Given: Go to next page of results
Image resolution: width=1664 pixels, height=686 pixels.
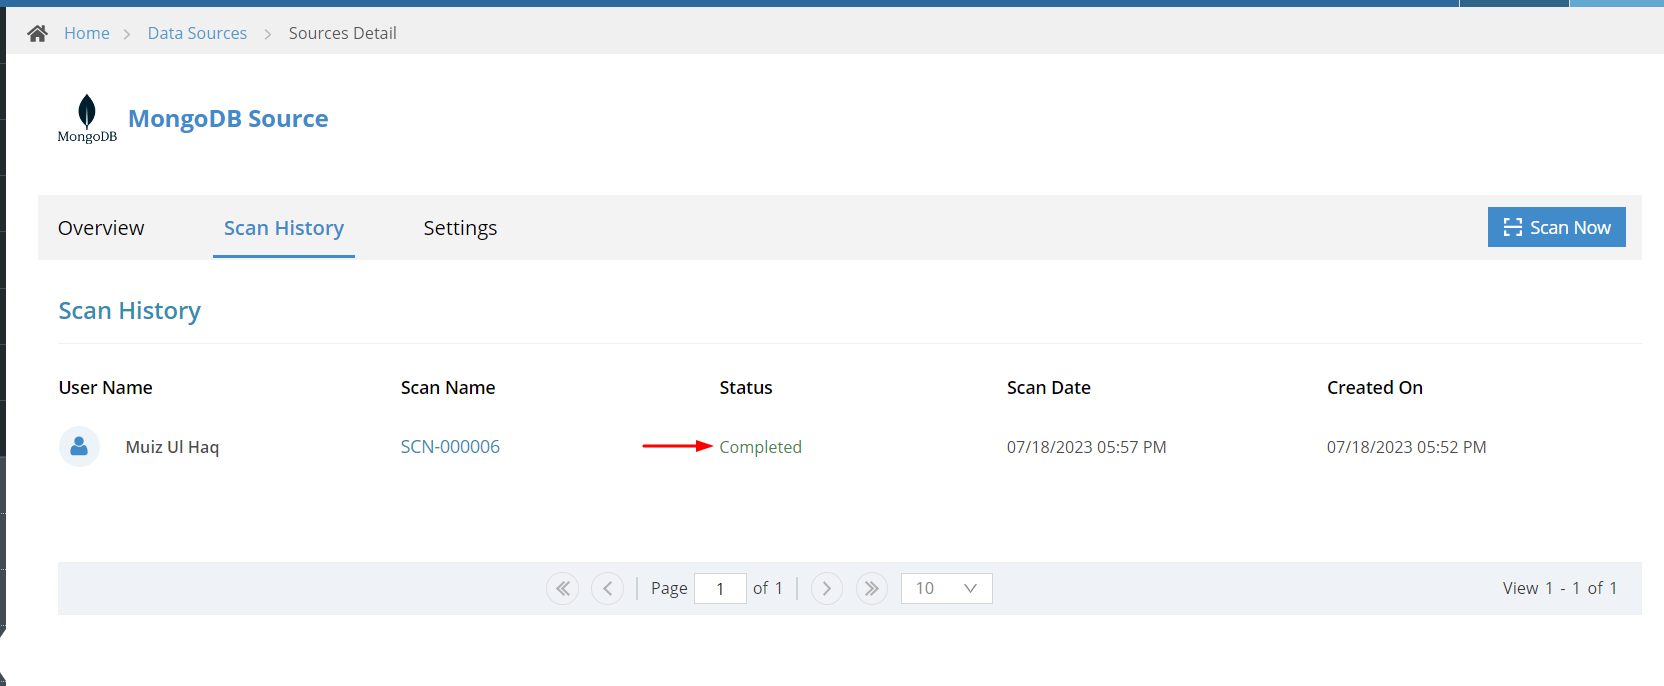Looking at the screenshot, I should pyautogui.click(x=827, y=588).
